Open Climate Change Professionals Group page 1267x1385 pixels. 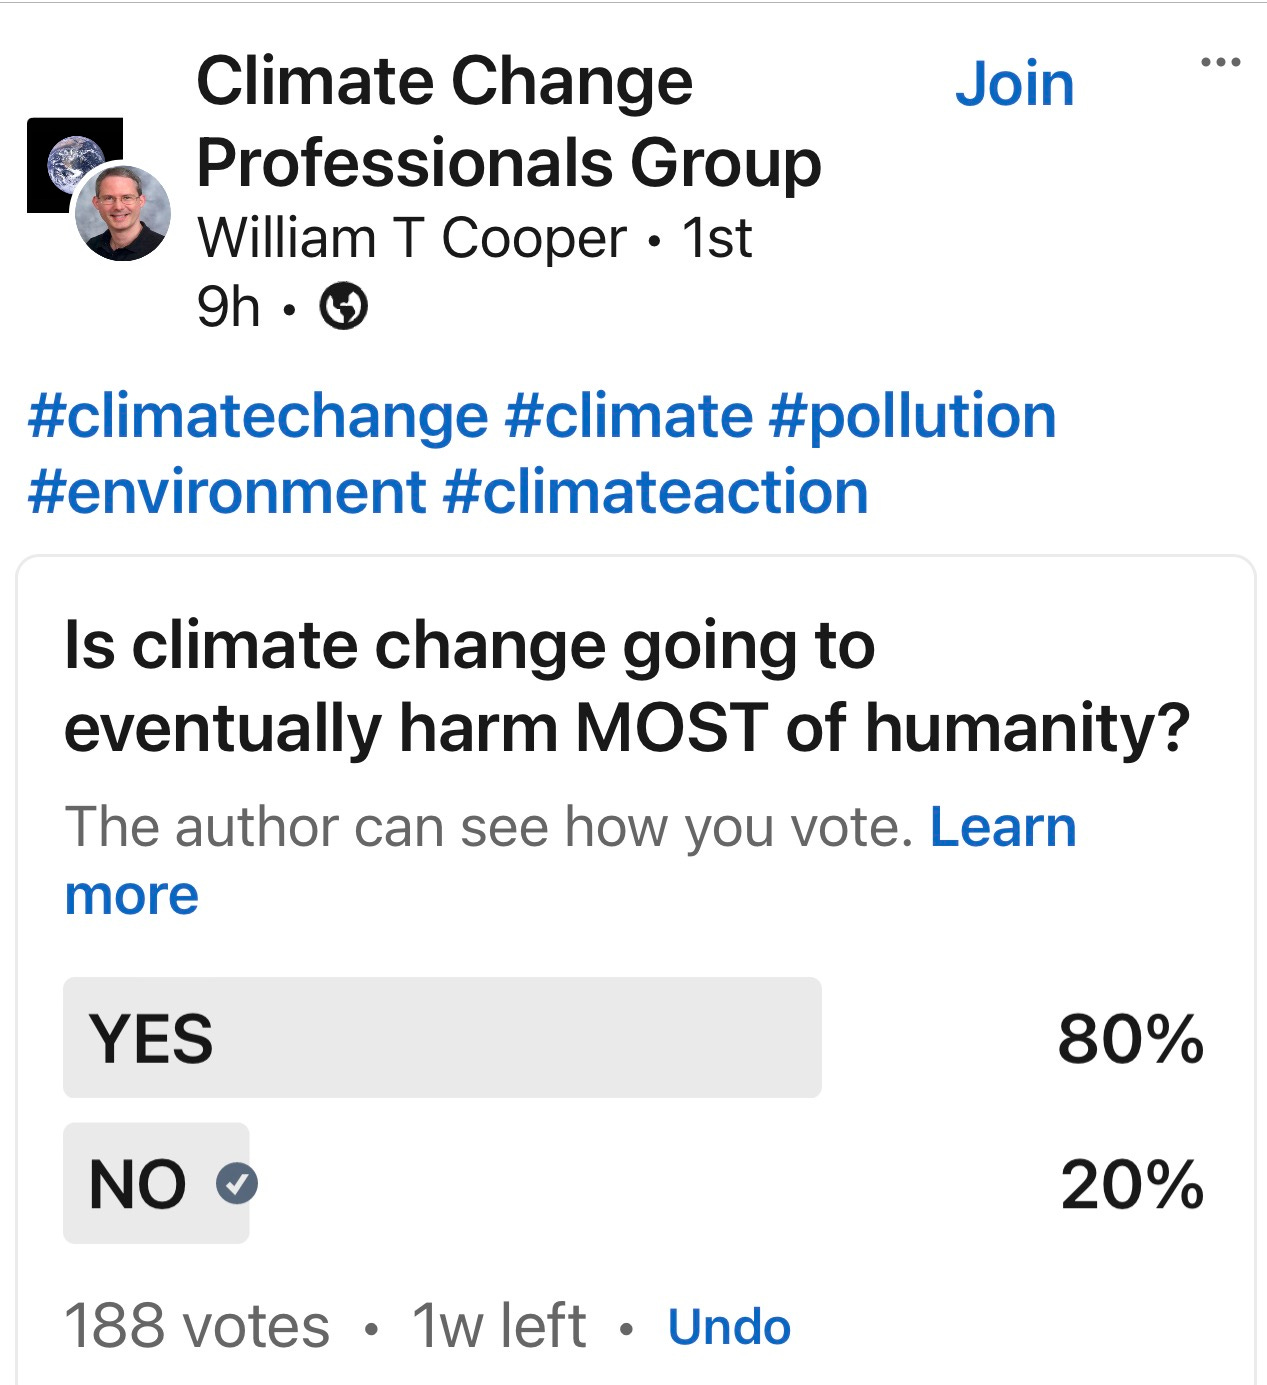pyautogui.click(x=508, y=121)
